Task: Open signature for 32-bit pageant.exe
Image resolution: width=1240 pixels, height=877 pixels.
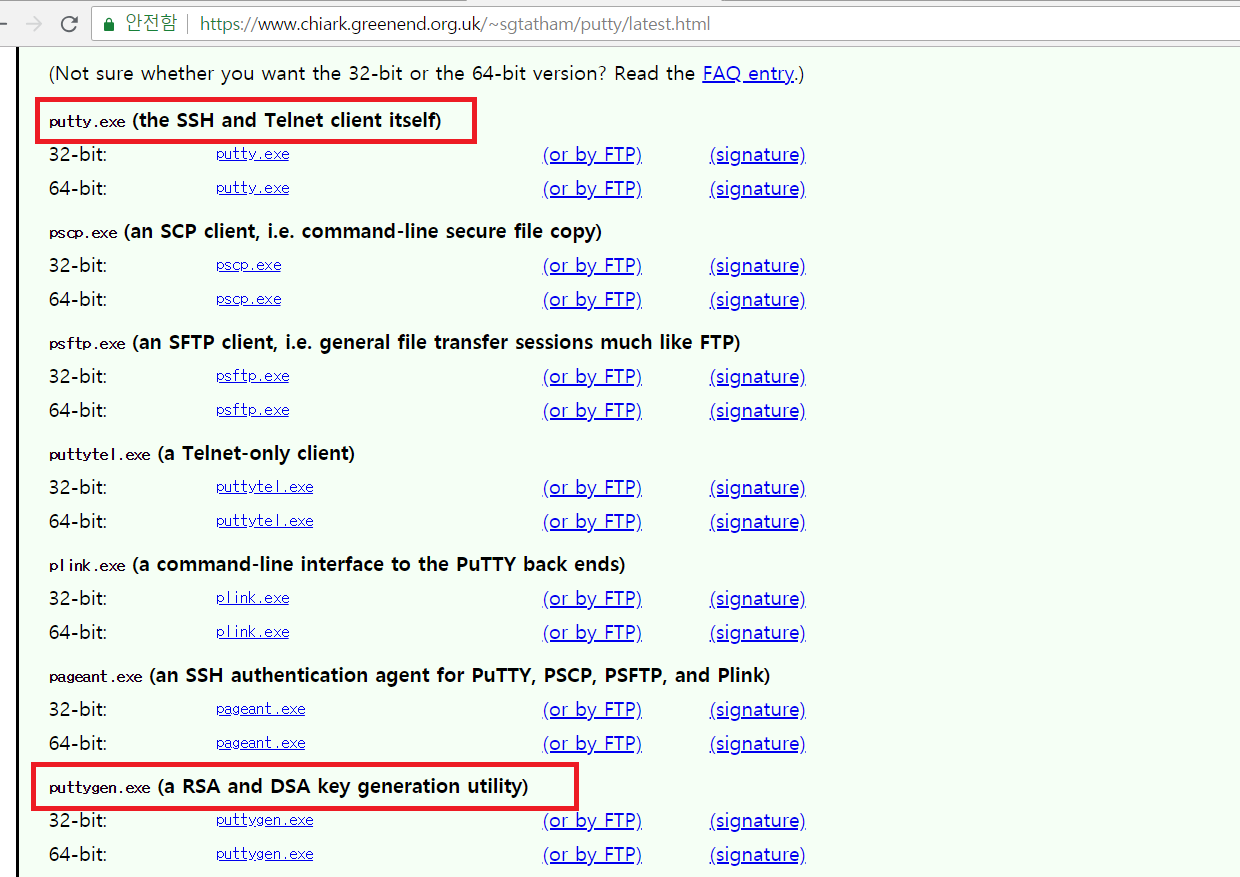Action: (x=757, y=710)
